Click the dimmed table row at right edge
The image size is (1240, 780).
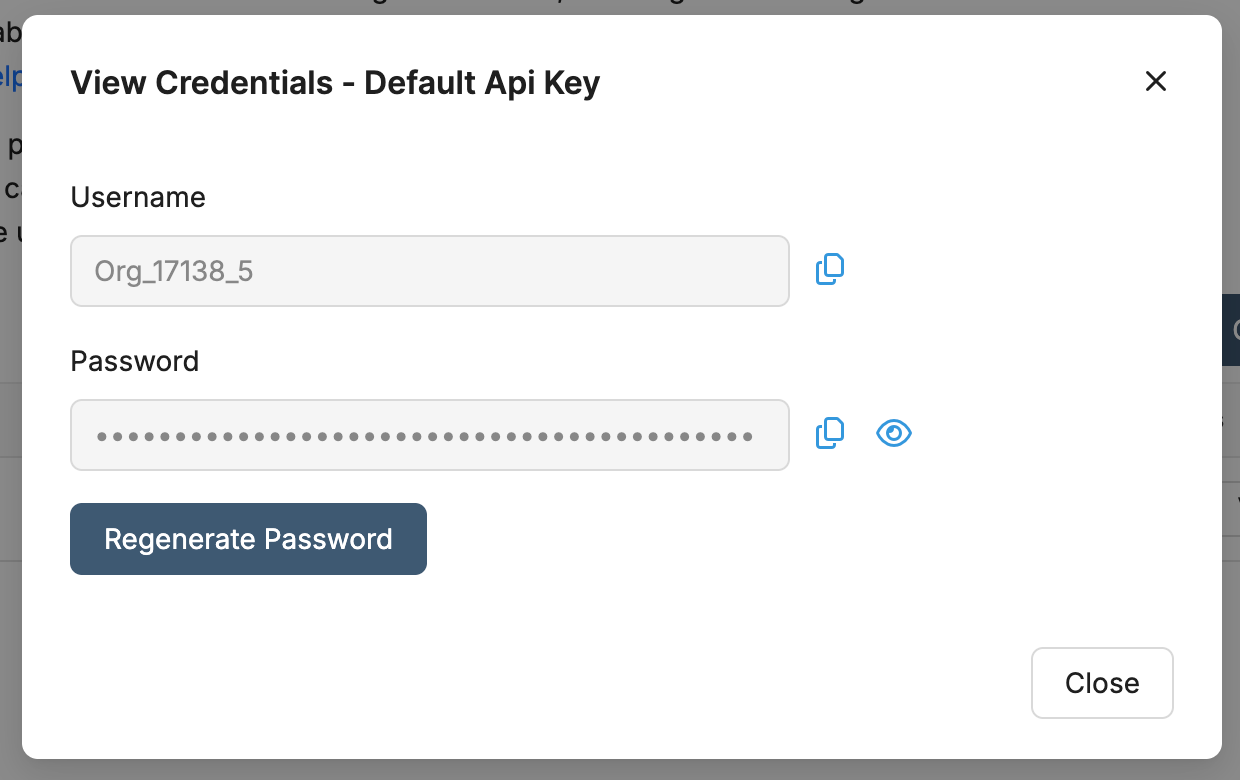[x=1231, y=420]
